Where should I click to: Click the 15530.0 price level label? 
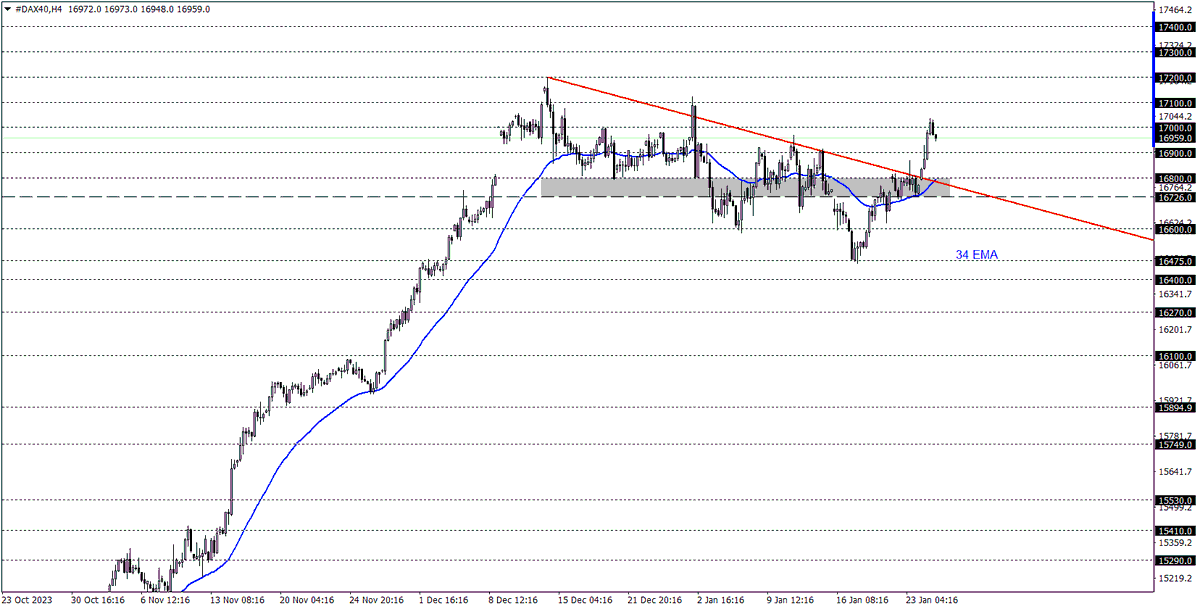[1174, 500]
